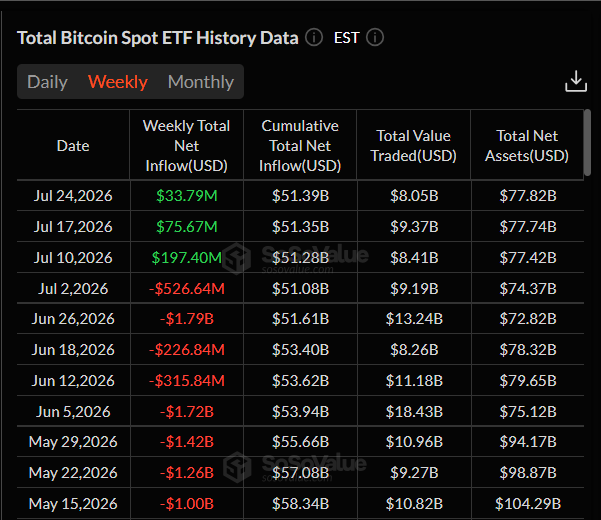
Task: Click the $51.35B cumulative inflow cell
Action: pyautogui.click(x=300, y=227)
